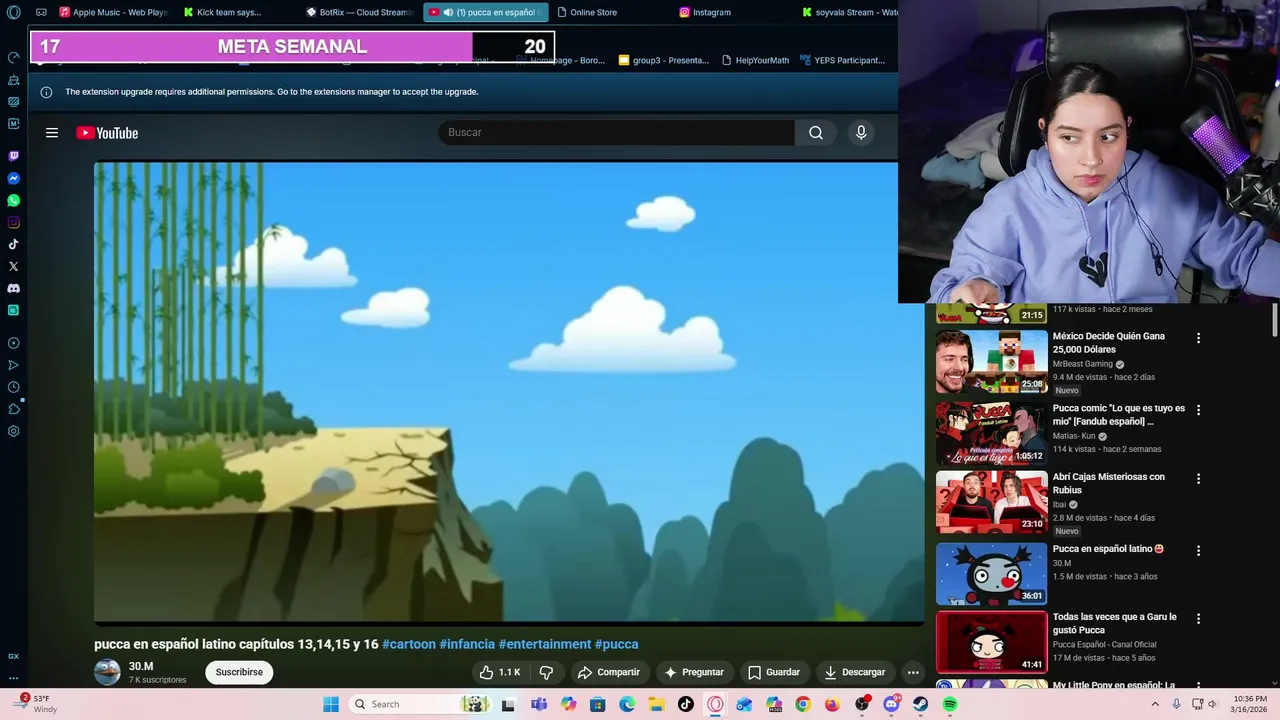Open Pucca comic fandub thumbnail
This screenshot has height=720, width=1280.
coord(991,433)
